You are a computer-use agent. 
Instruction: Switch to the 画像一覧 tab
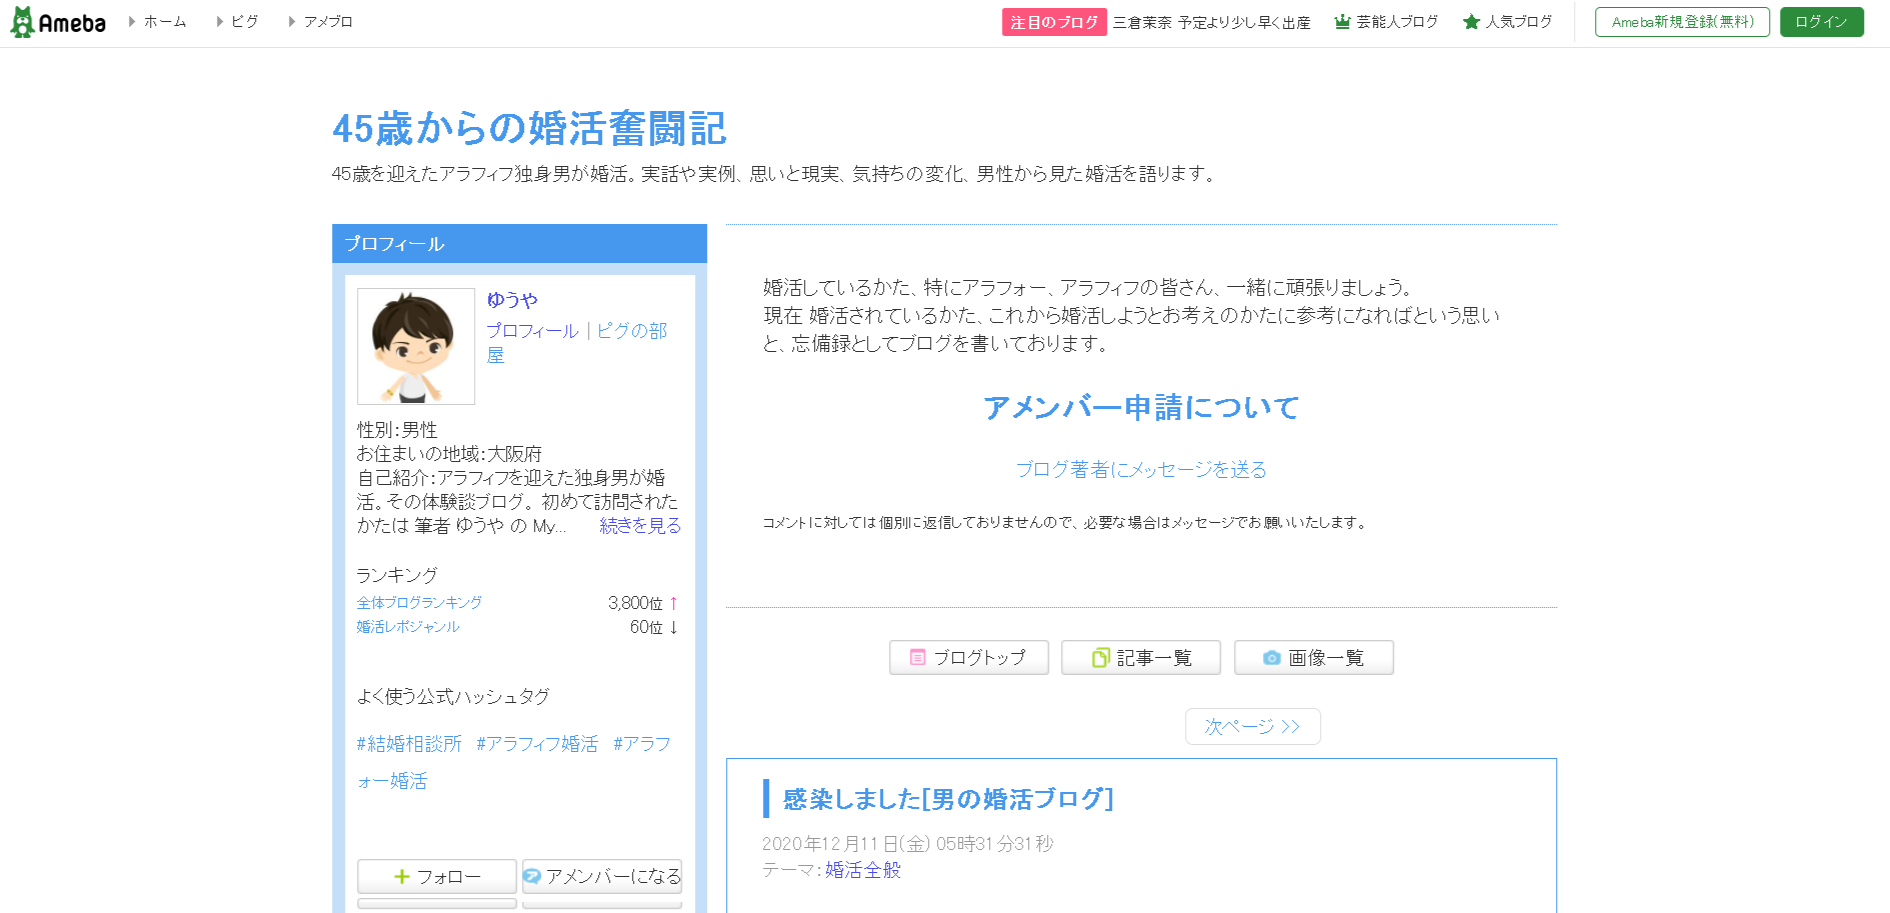tap(1314, 658)
